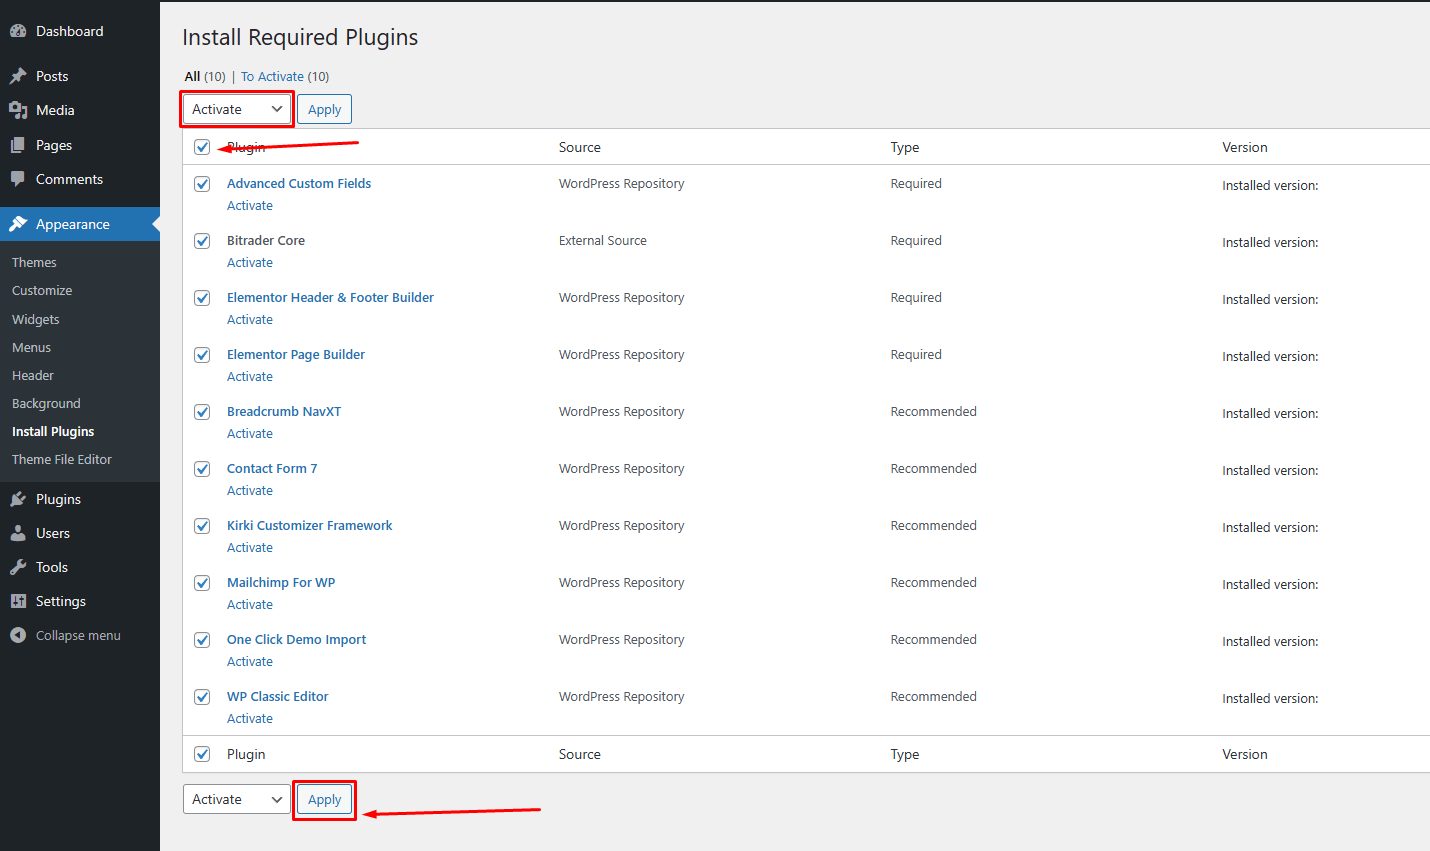Click Activate link under Elementor Page Builder
Image resolution: width=1430 pixels, height=851 pixels.
pyautogui.click(x=250, y=377)
